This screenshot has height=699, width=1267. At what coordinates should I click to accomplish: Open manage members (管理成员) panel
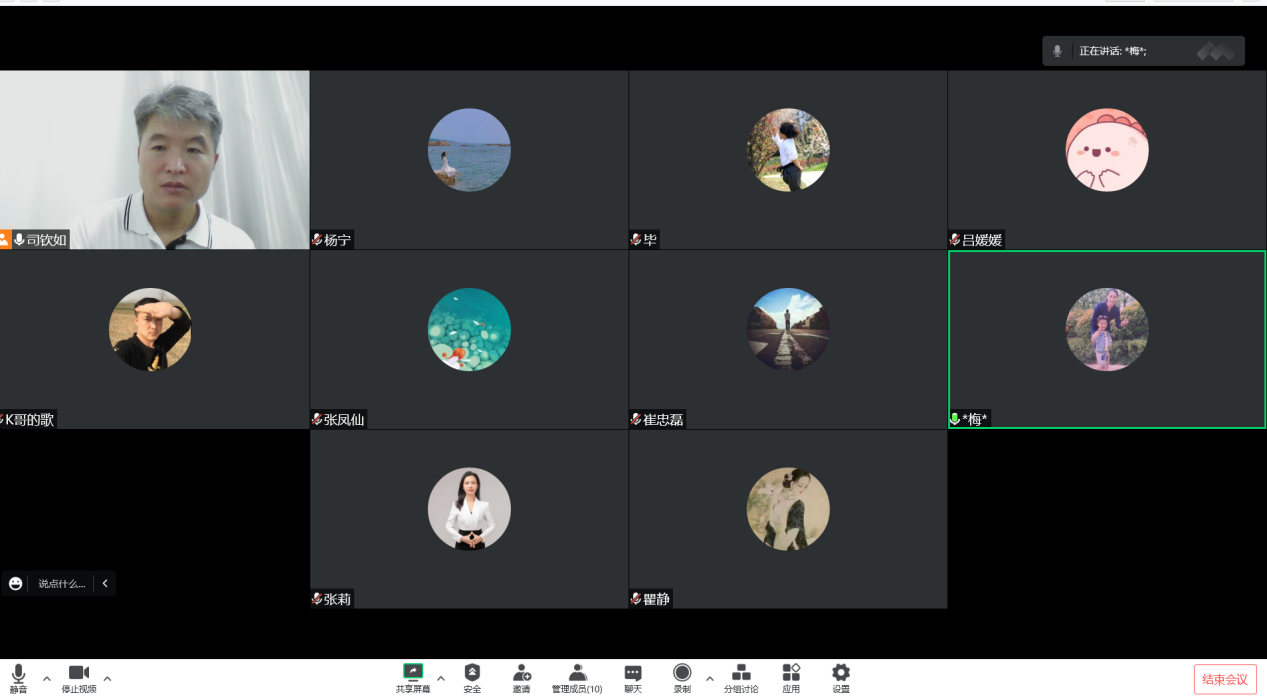pyautogui.click(x=577, y=677)
